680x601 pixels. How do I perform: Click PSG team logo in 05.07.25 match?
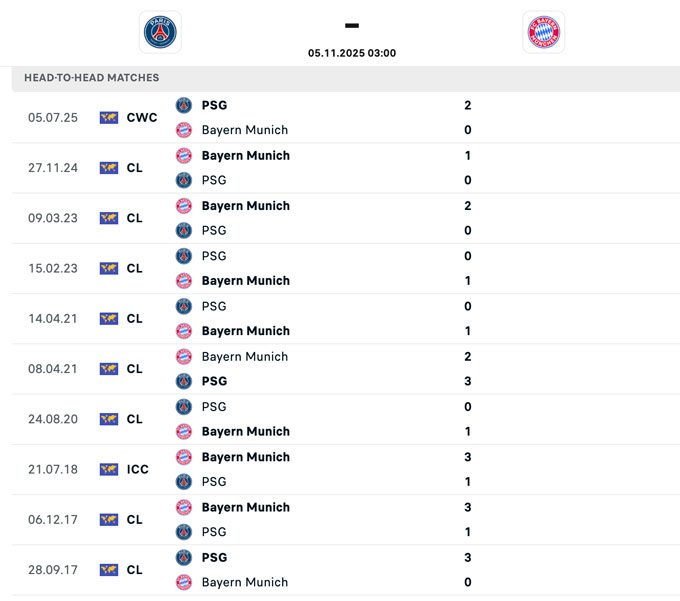184,105
